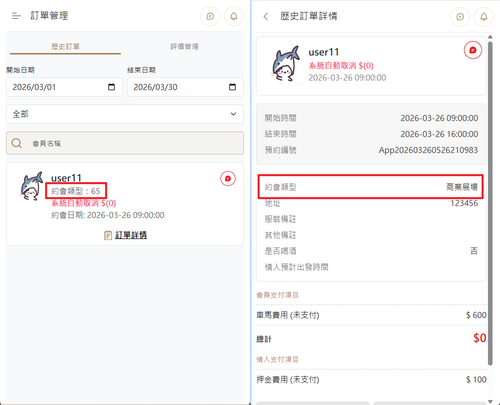The image size is (500, 405).
Task: Click the scrollbar up arrow in the detail panel
Action: pyautogui.click(x=490, y=37)
